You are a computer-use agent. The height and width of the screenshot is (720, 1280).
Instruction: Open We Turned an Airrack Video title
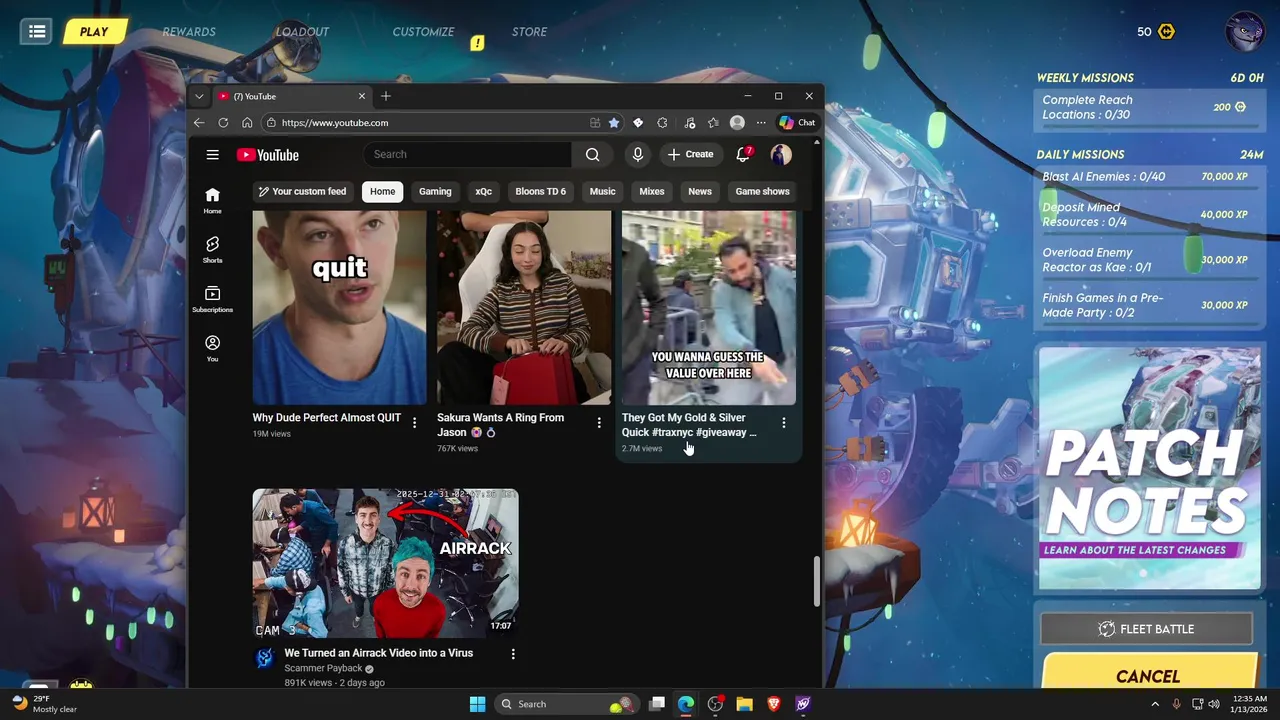379,653
